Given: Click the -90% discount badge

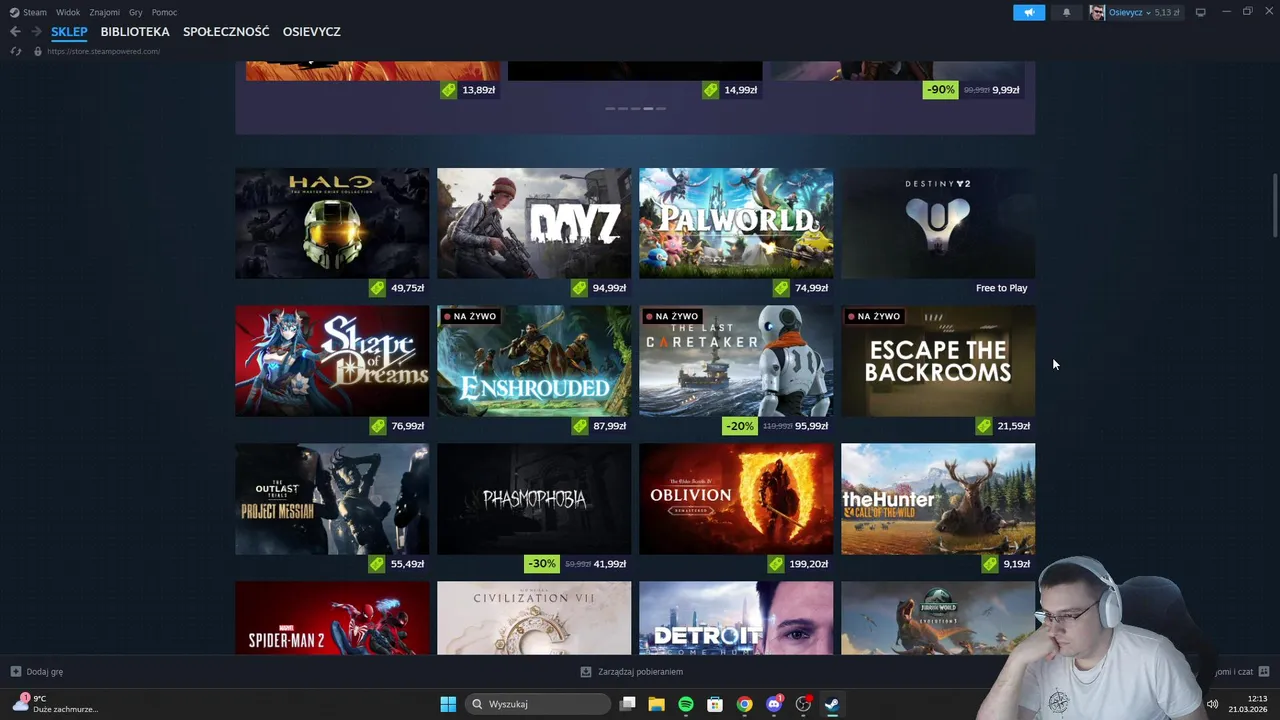Looking at the screenshot, I should tap(940, 90).
